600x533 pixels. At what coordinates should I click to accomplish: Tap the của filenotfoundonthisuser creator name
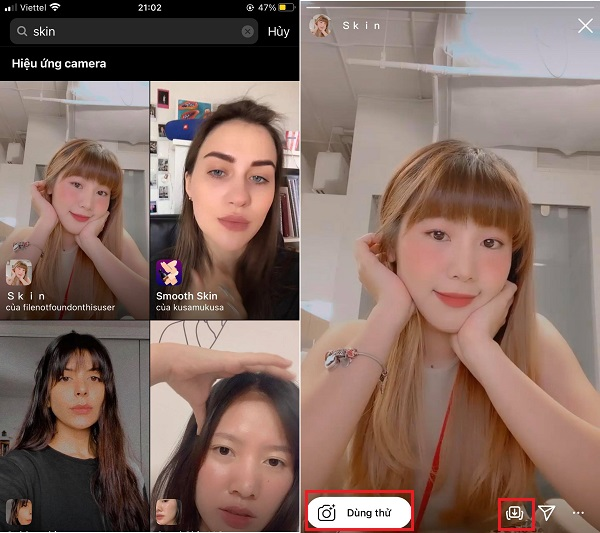[60, 307]
